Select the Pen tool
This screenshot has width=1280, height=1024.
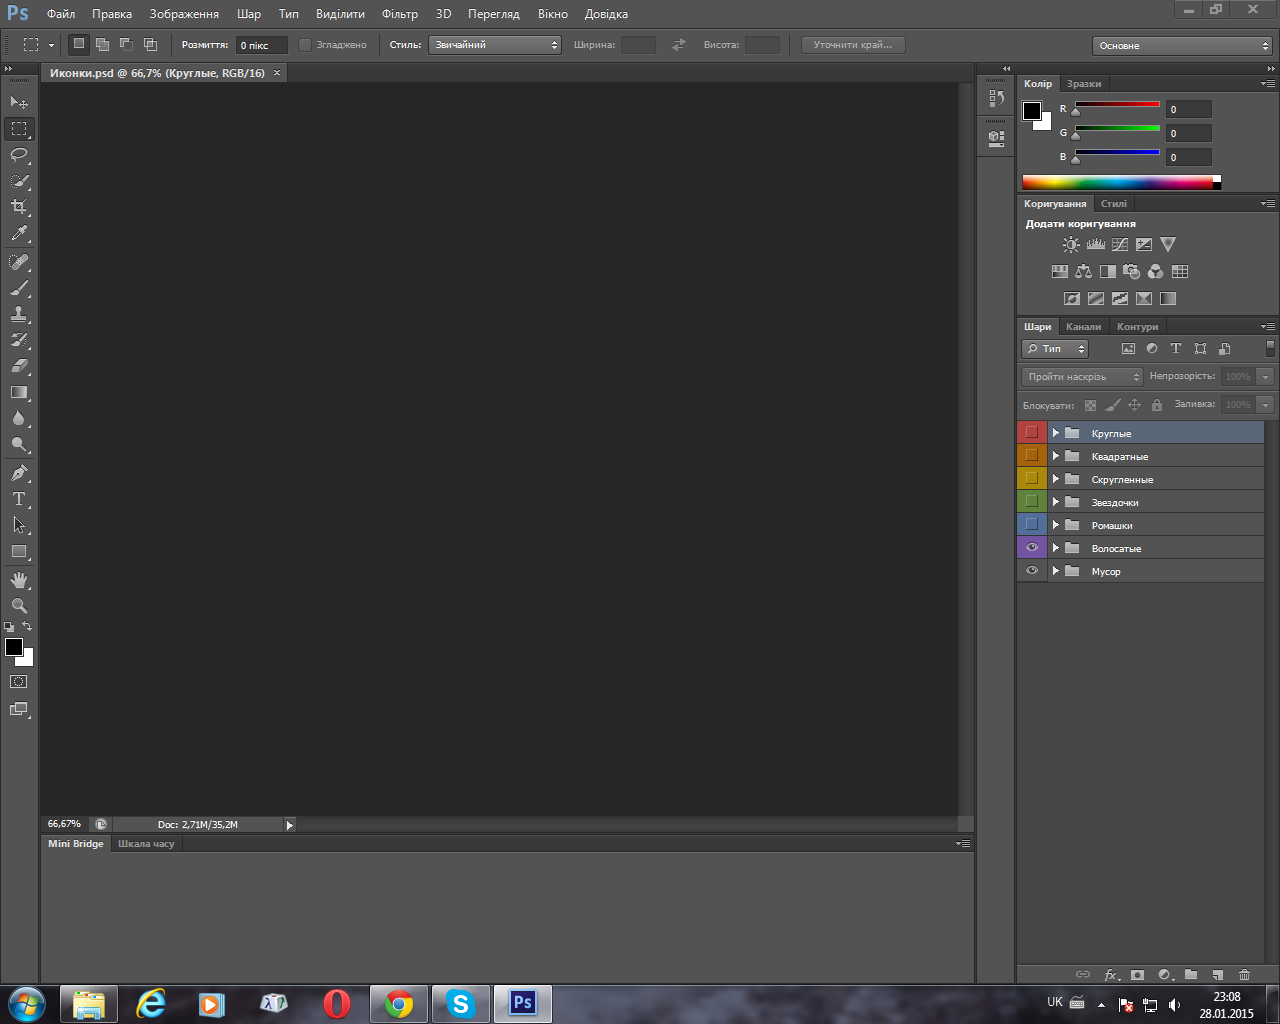[x=19, y=473]
